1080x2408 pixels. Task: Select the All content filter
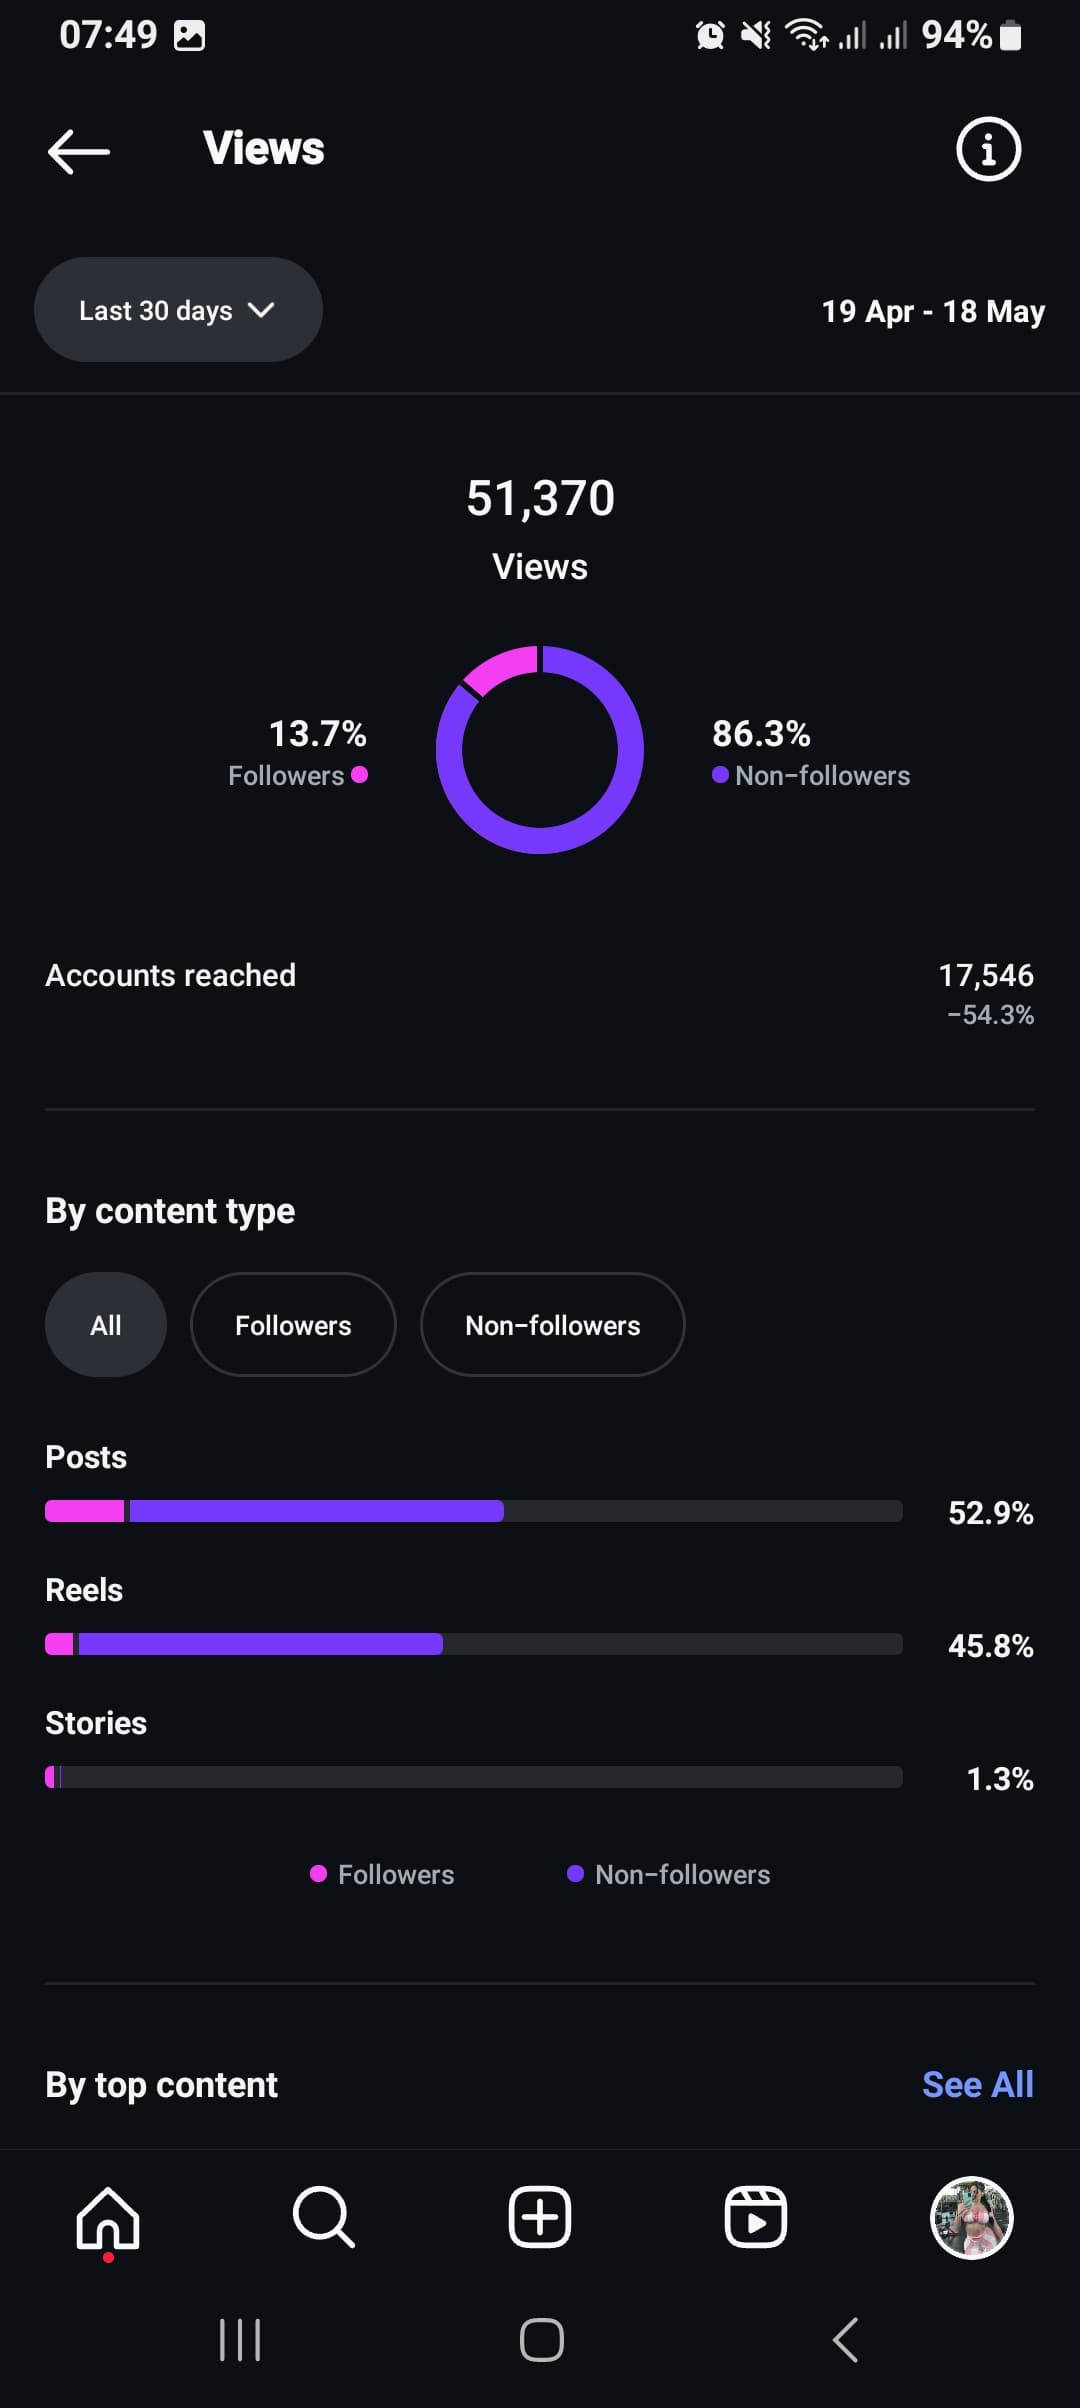[x=106, y=1325]
